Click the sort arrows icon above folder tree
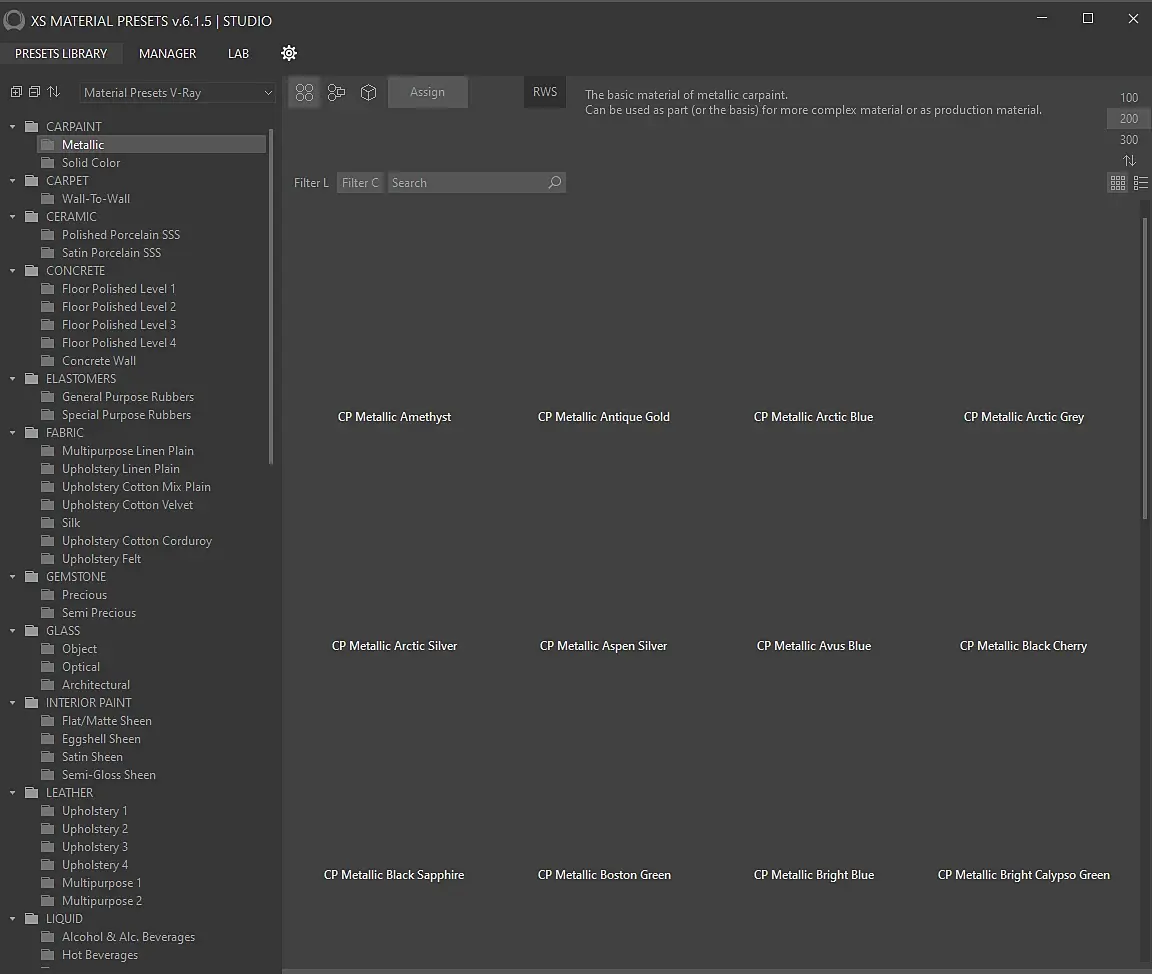The image size is (1152, 974). (54, 92)
